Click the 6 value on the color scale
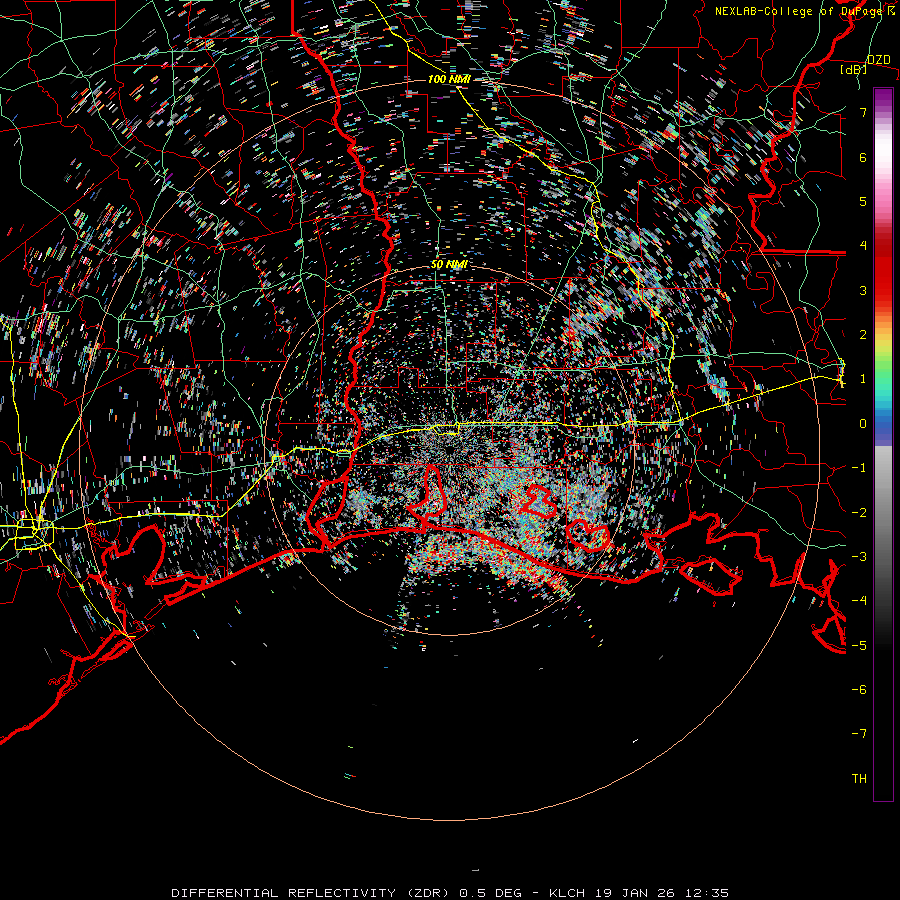The height and width of the screenshot is (900, 900). pos(863,157)
